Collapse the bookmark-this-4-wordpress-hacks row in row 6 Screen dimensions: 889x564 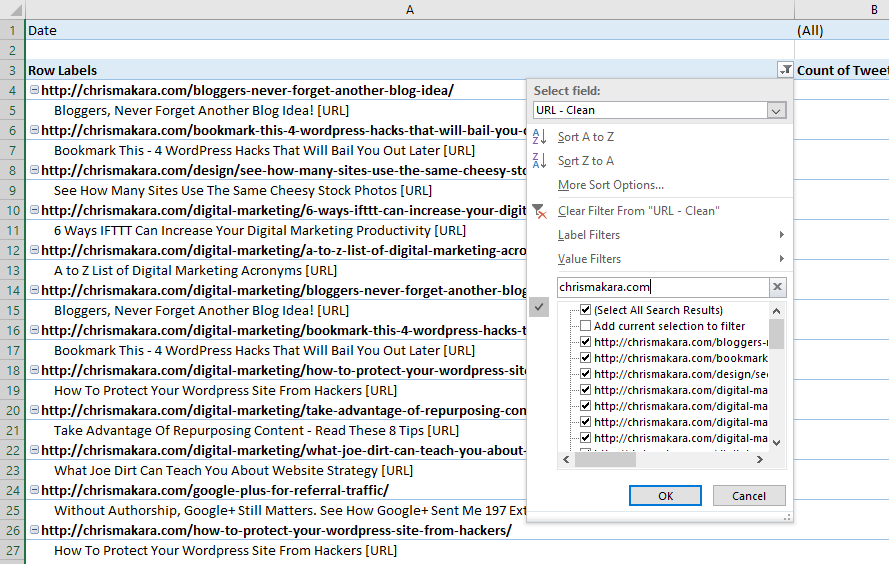click(x=34, y=130)
